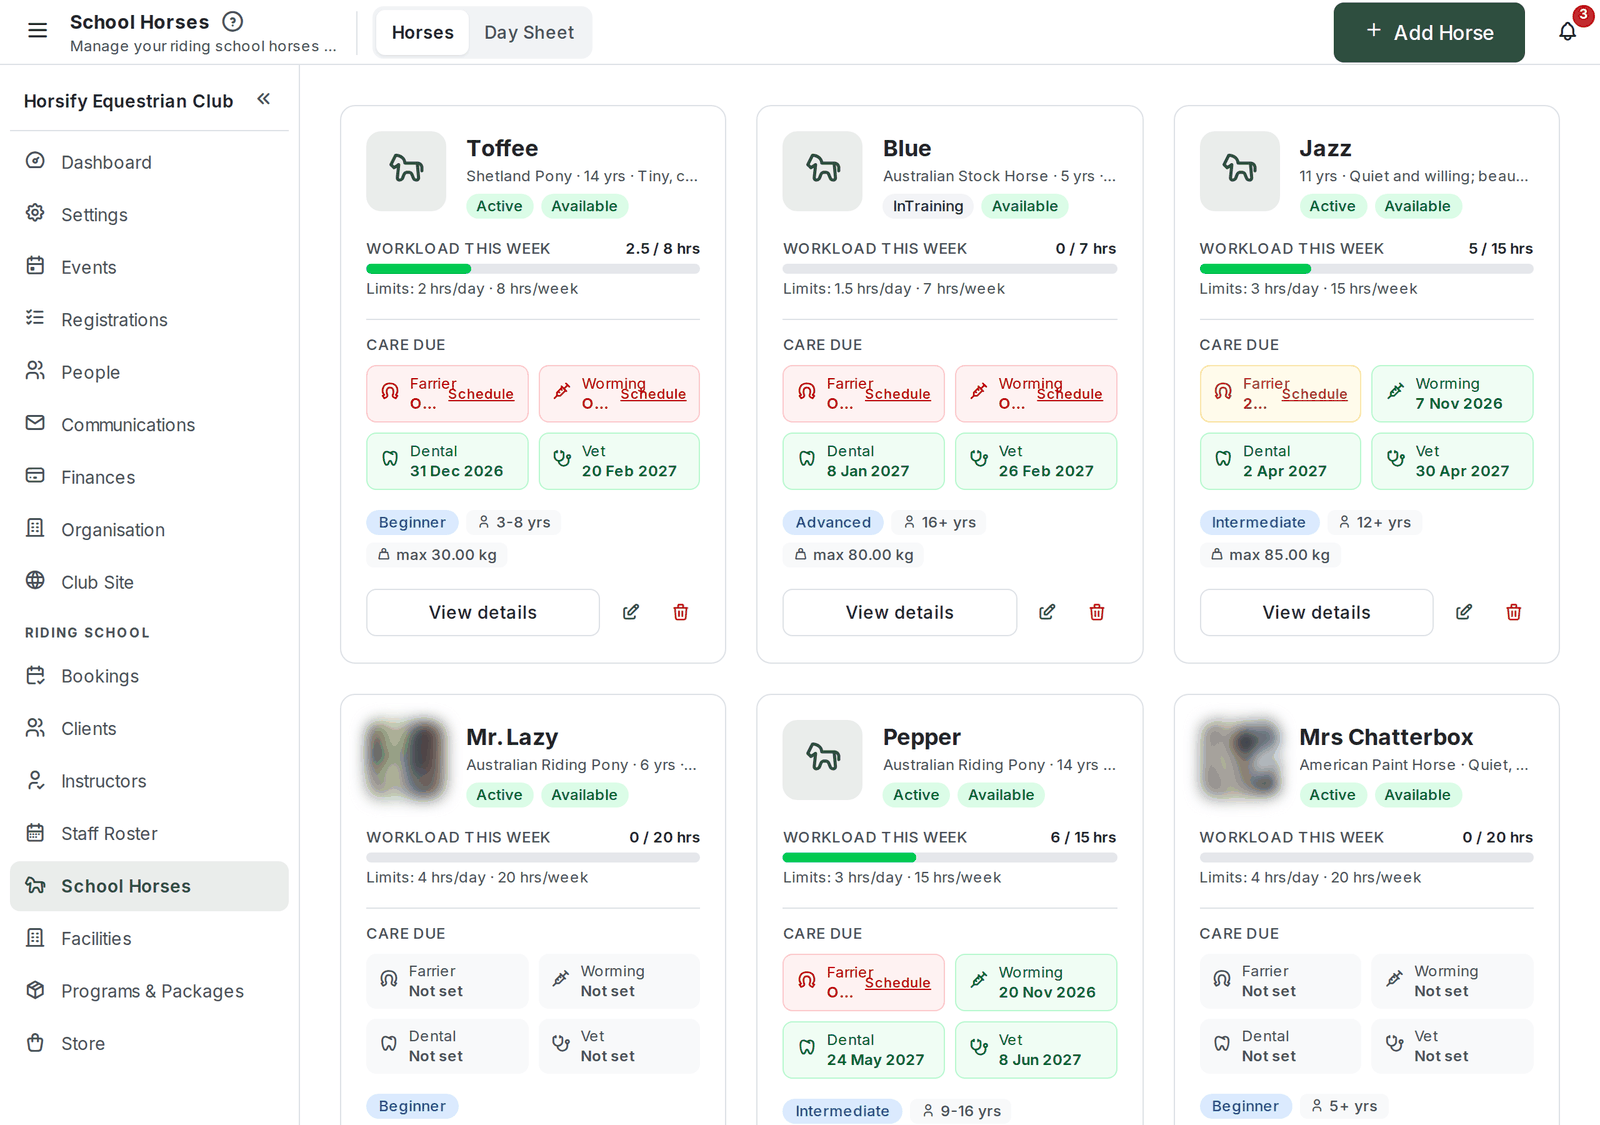Image resolution: width=1600 pixels, height=1125 pixels.
Task: View details for Jazz
Action: (x=1317, y=612)
